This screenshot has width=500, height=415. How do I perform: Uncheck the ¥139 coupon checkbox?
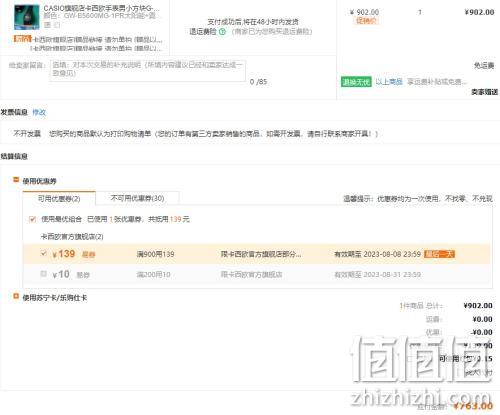pyautogui.click(x=43, y=253)
